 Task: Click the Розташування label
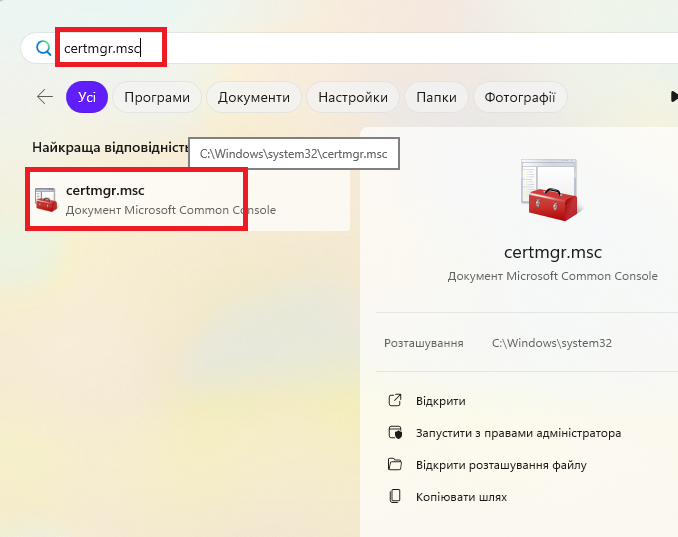[424, 343]
